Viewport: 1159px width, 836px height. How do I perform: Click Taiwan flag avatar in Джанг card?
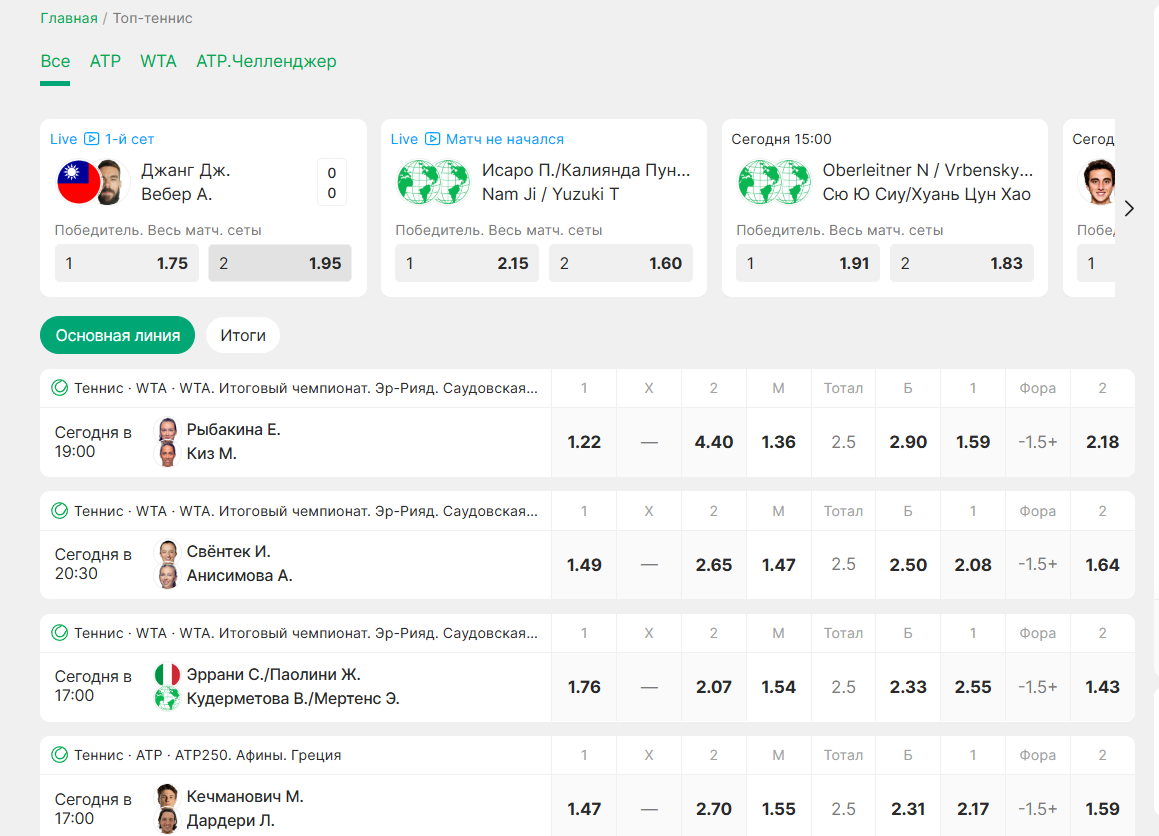click(74, 182)
